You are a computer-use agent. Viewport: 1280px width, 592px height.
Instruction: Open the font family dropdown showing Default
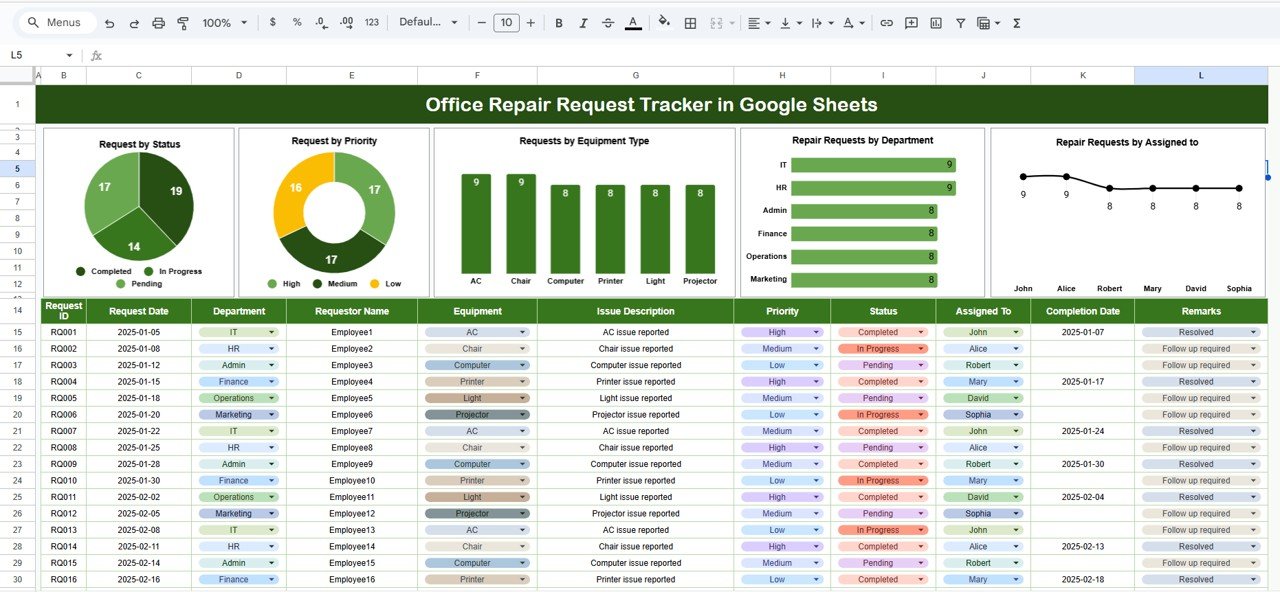tap(428, 21)
